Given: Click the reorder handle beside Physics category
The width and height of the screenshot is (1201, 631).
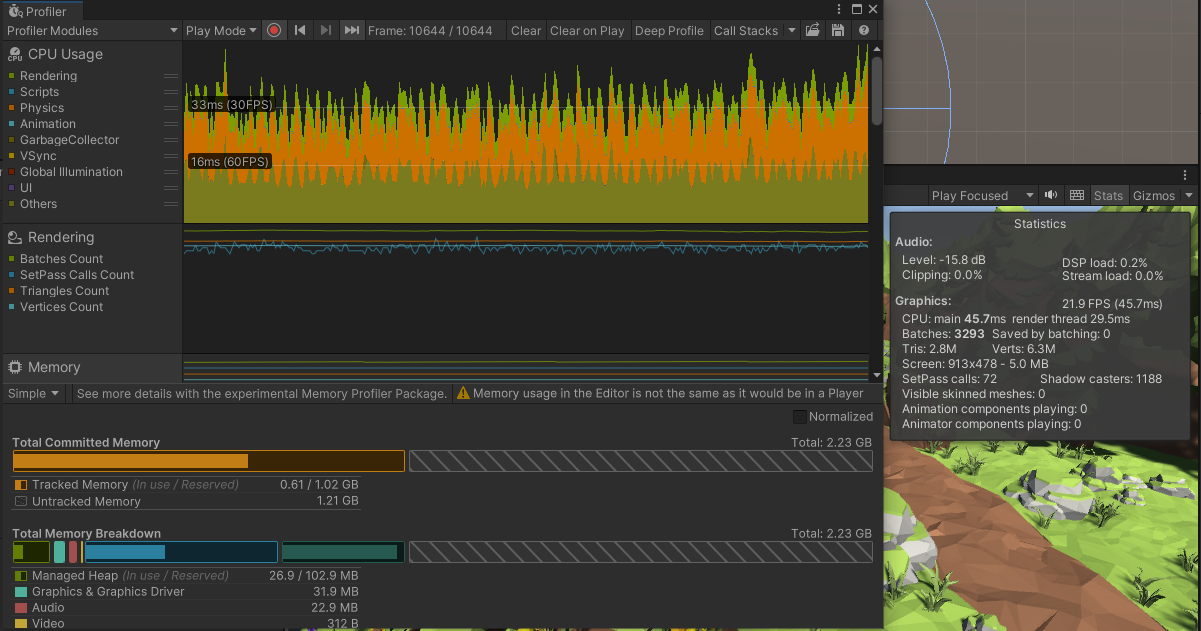Looking at the screenshot, I should tap(171, 108).
